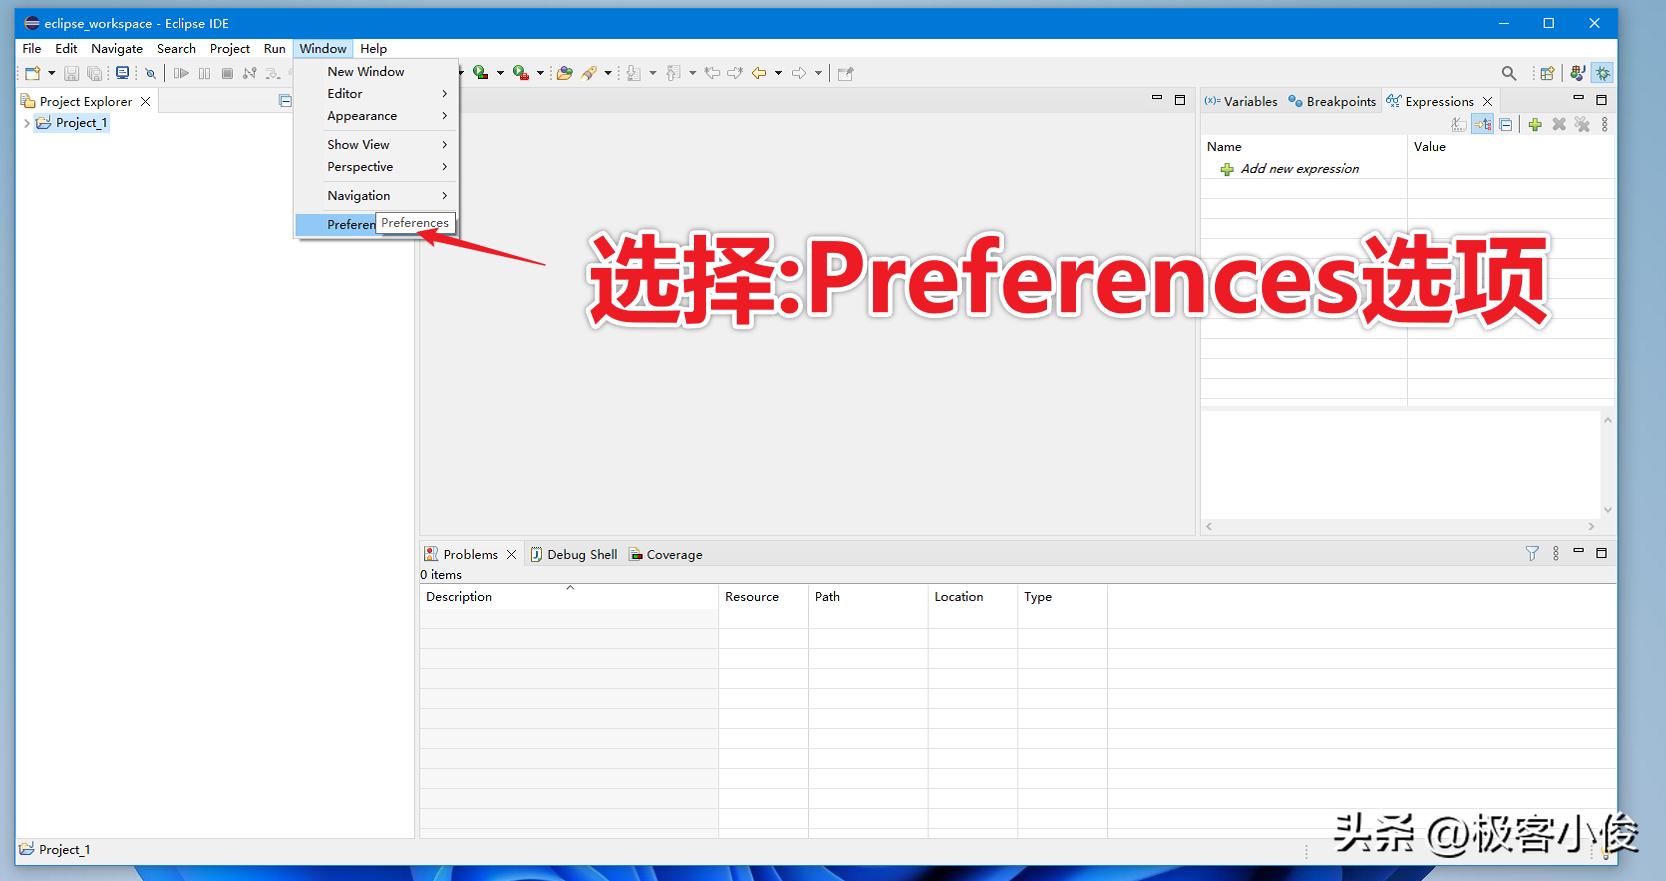The image size is (1666, 881).
Task: Switch to the Java perspective icon
Action: [1578, 73]
